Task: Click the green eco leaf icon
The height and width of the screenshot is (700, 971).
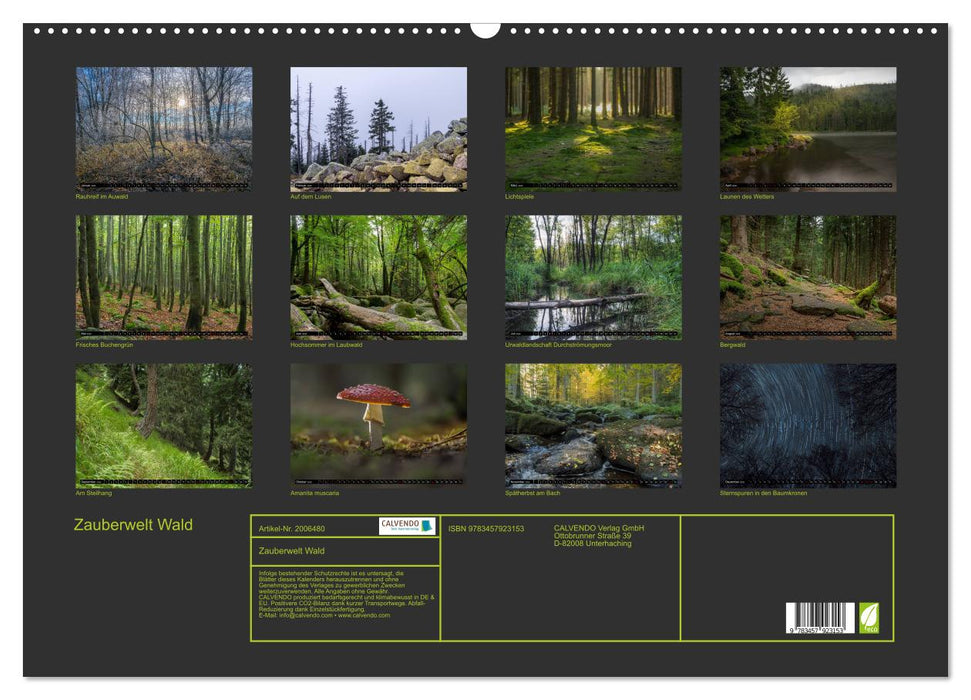Action: [869, 618]
